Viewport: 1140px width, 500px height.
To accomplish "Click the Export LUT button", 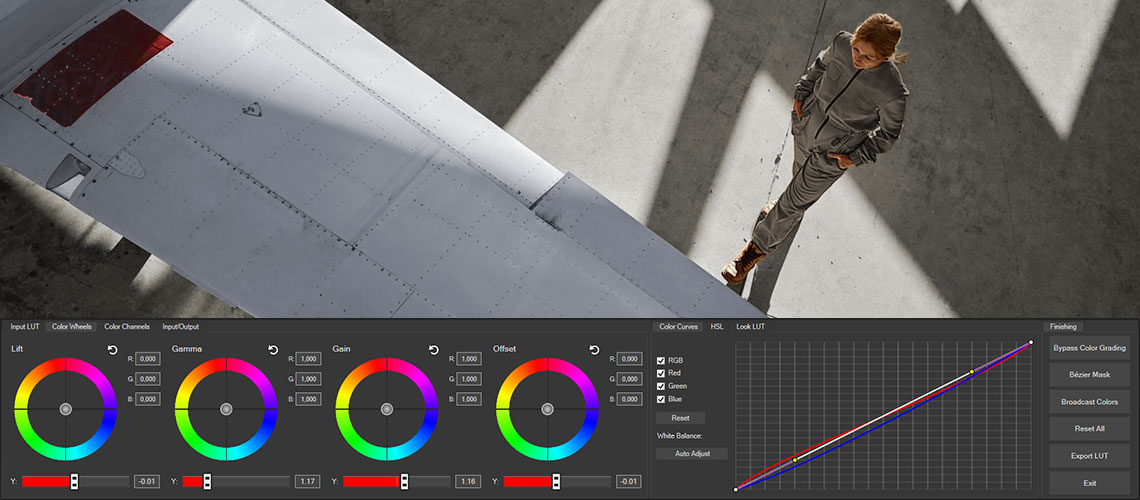I will (1089, 456).
